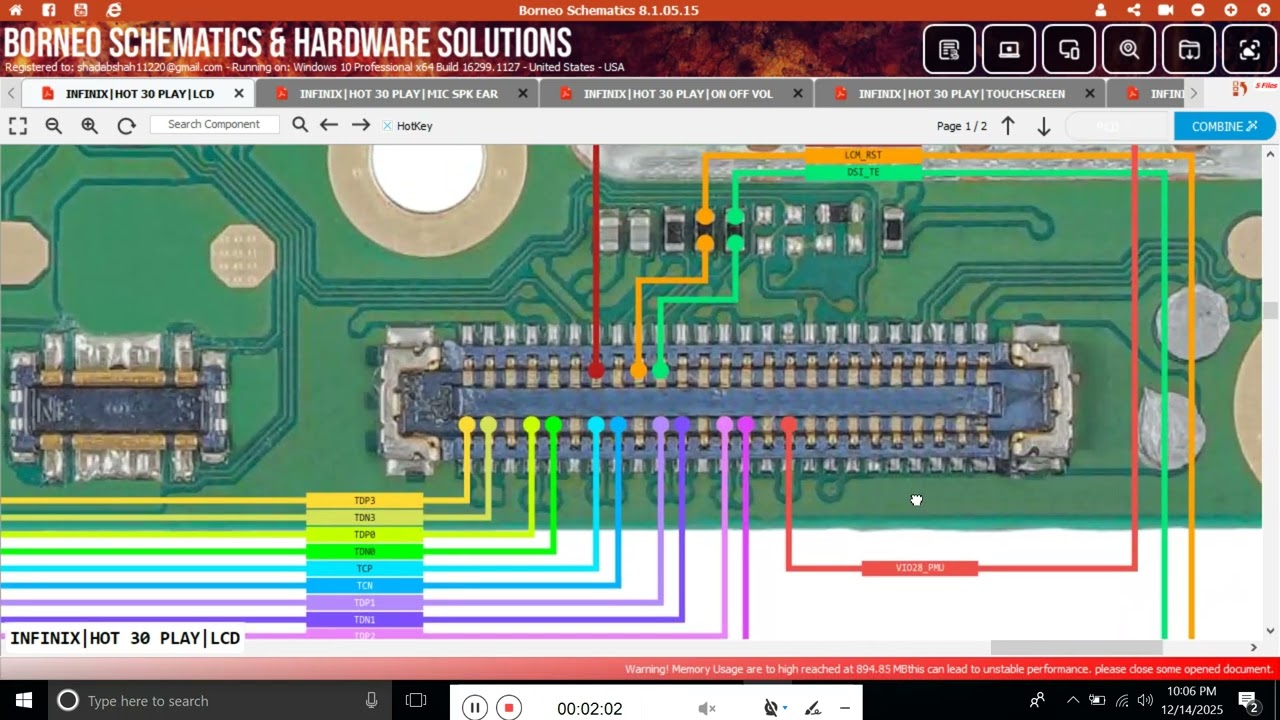The height and width of the screenshot is (720, 1280).
Task: Zoom in the schematic
Action: [90, 126]
